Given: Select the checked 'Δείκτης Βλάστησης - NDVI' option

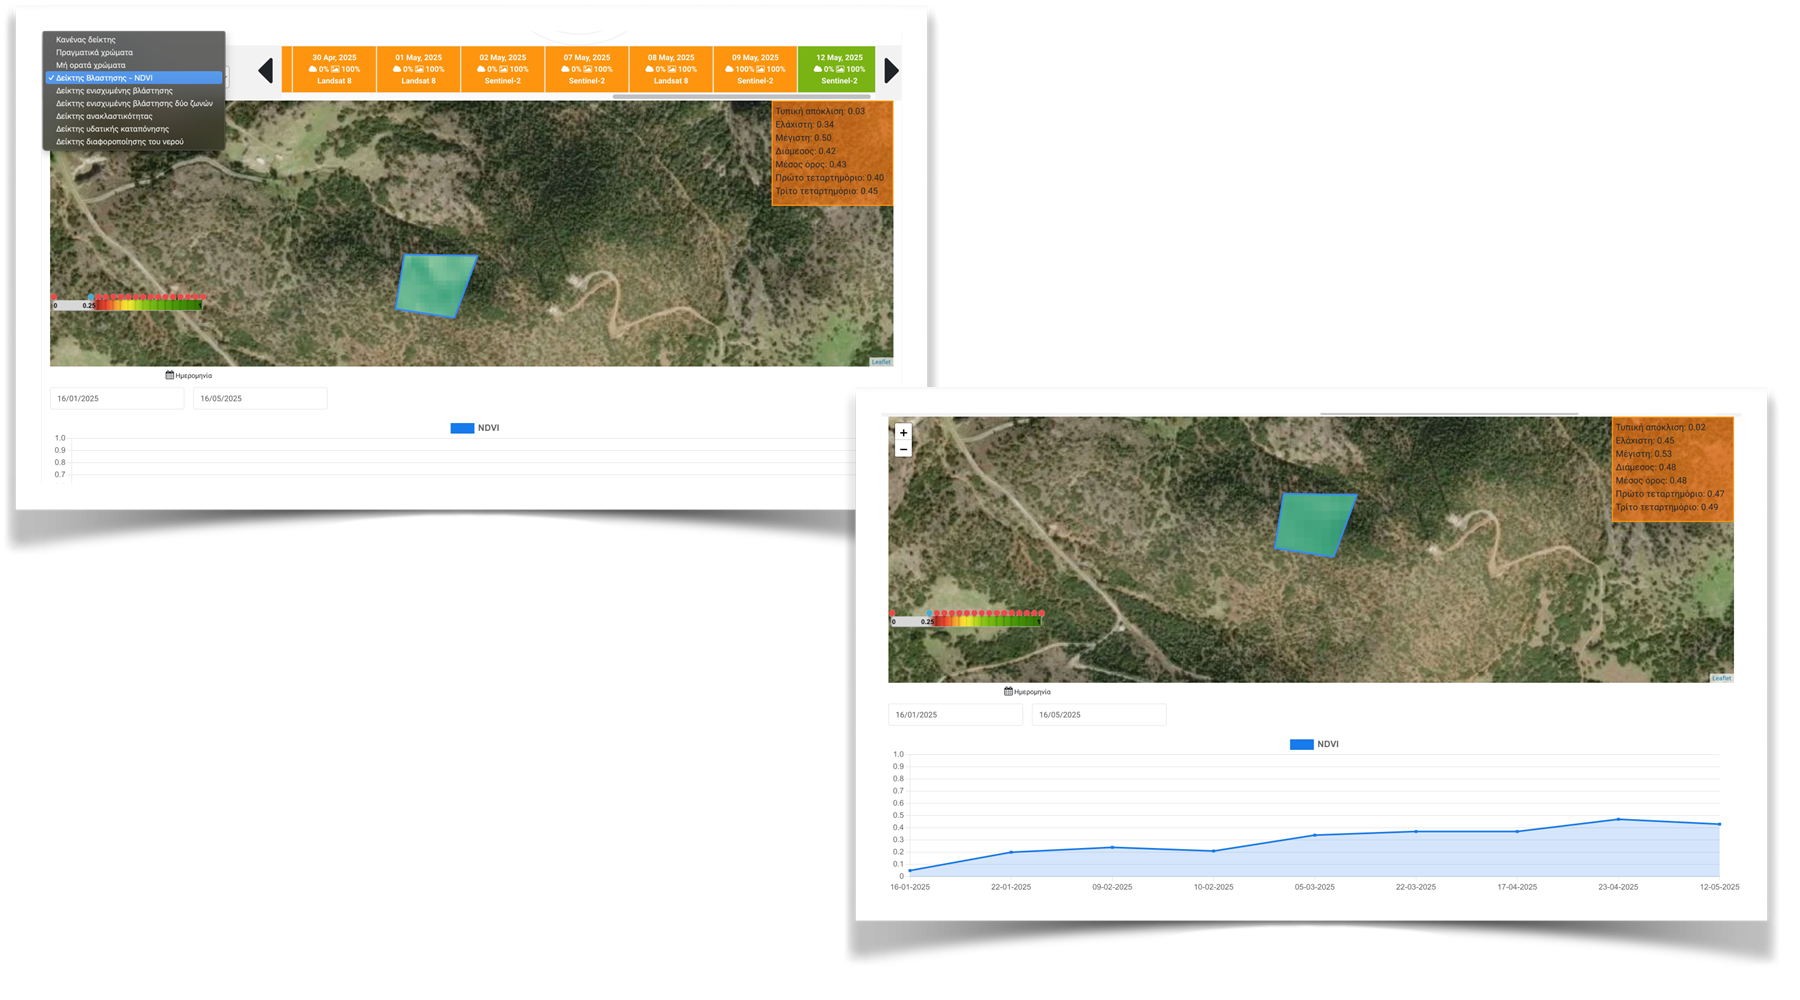Looking at the screenshot, I should point(134,78).
